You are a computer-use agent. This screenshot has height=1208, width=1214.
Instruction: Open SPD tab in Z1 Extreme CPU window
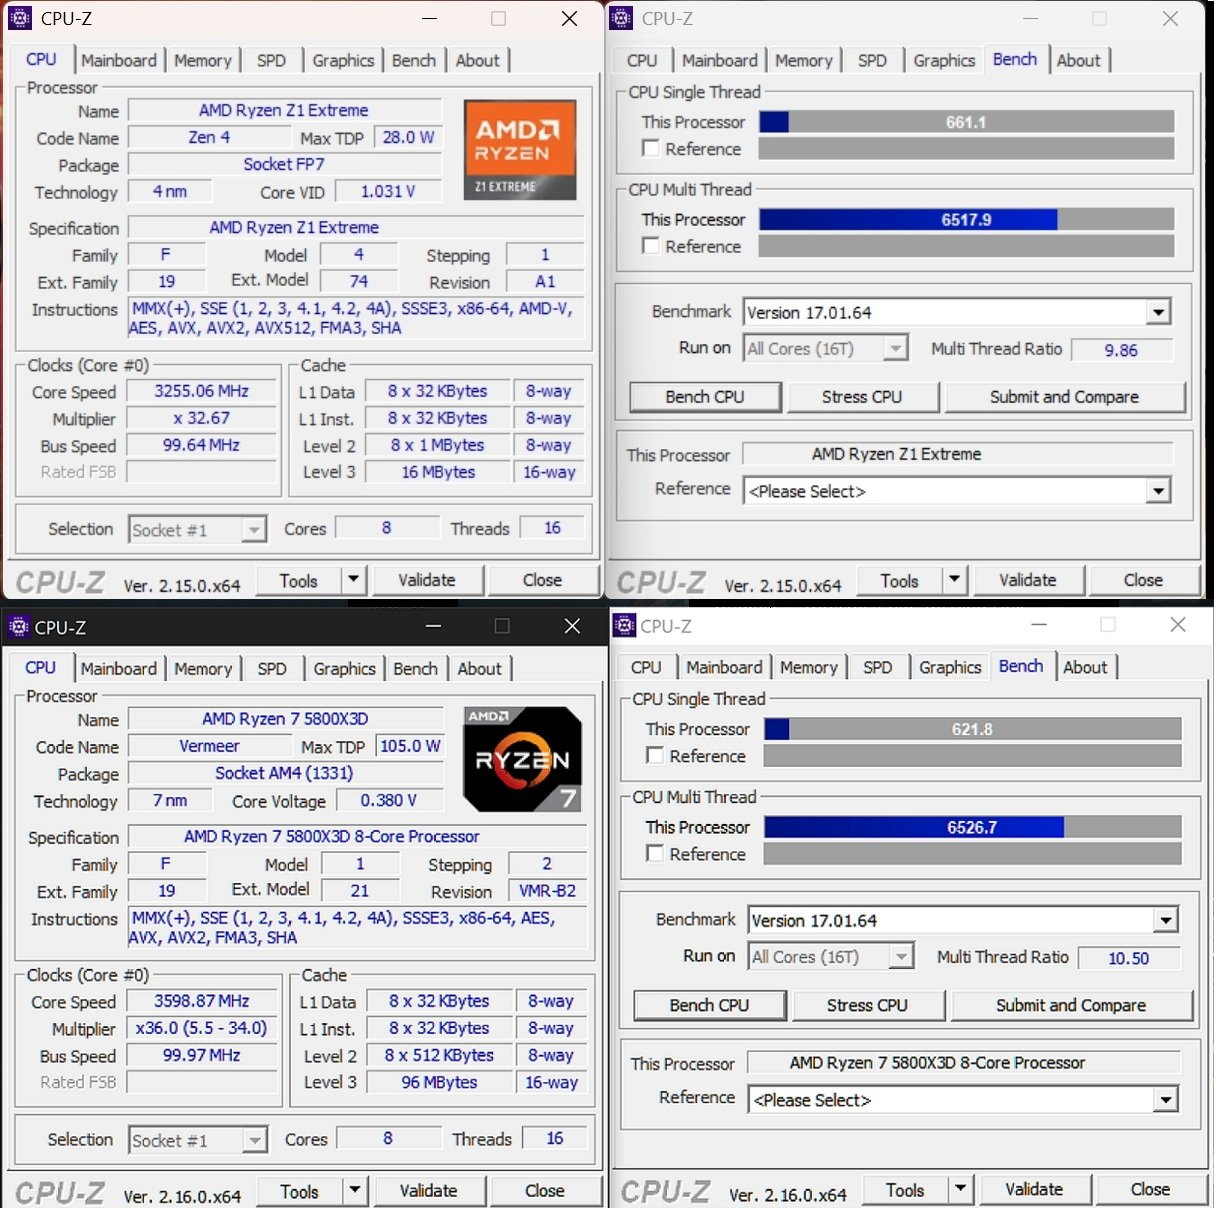[271, 60]
